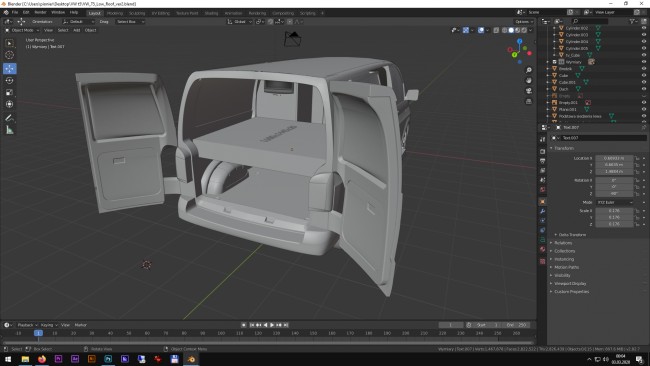Click the timeline Playback button

27,325
